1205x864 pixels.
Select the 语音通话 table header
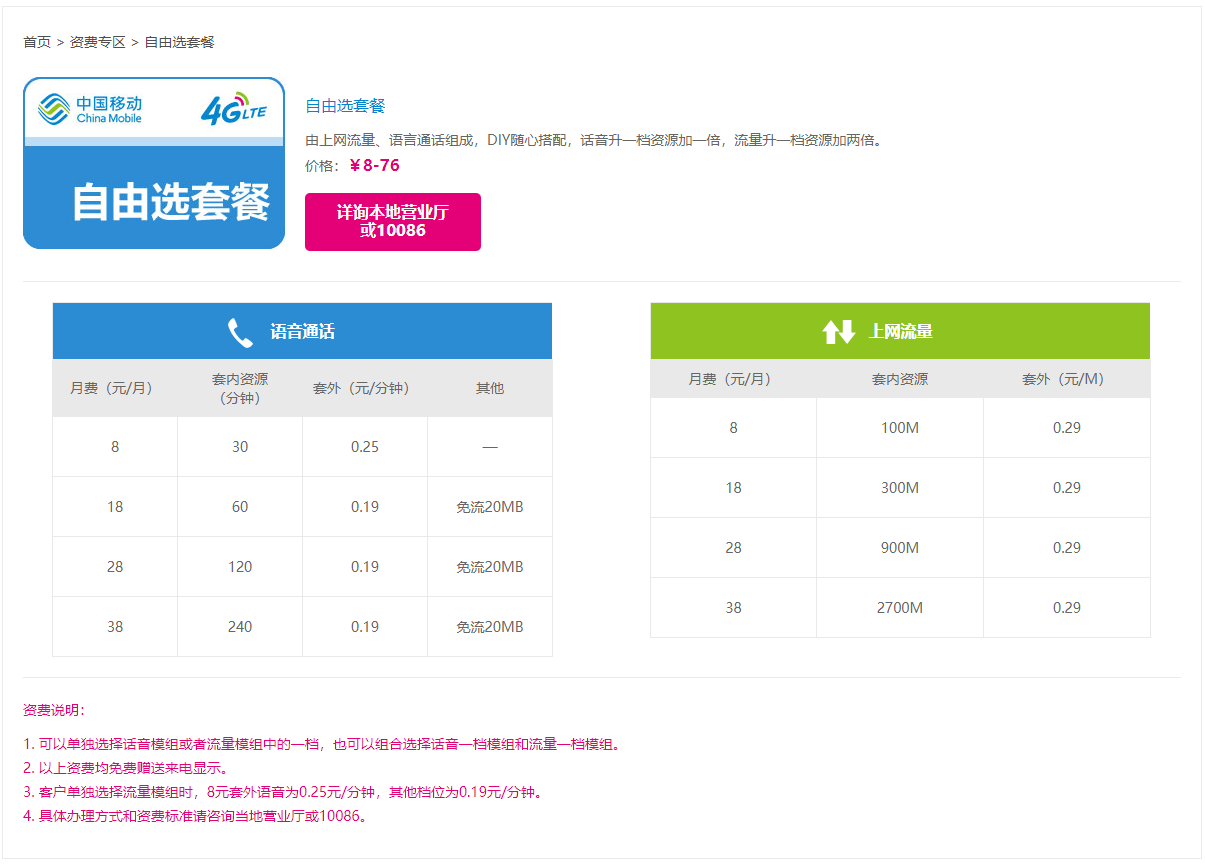click(302, 332)
